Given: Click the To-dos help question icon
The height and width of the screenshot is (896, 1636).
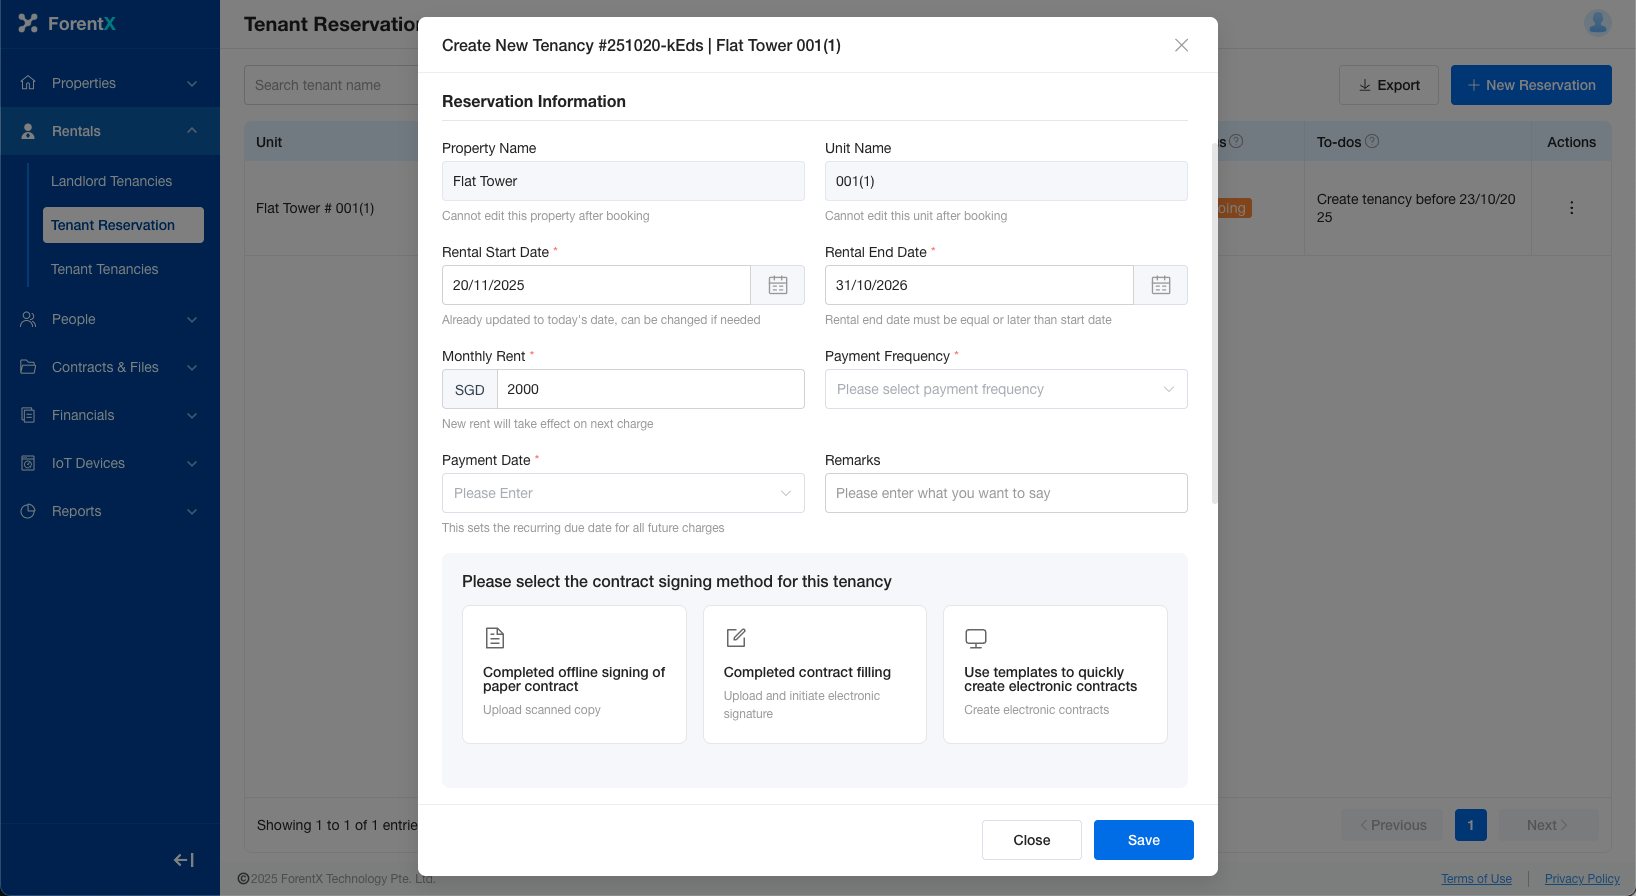Looking at the screenshot, I should 1372,142.
